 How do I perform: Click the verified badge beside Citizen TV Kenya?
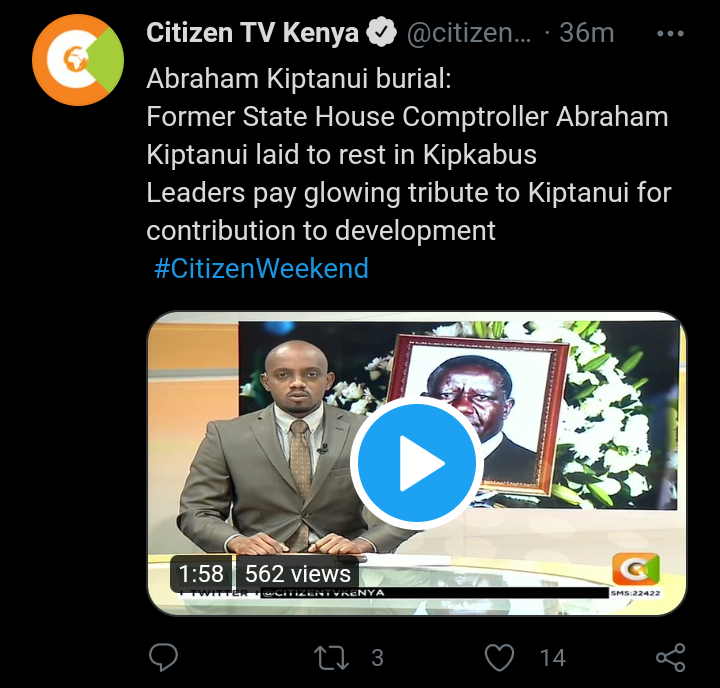tap(381, 33)
